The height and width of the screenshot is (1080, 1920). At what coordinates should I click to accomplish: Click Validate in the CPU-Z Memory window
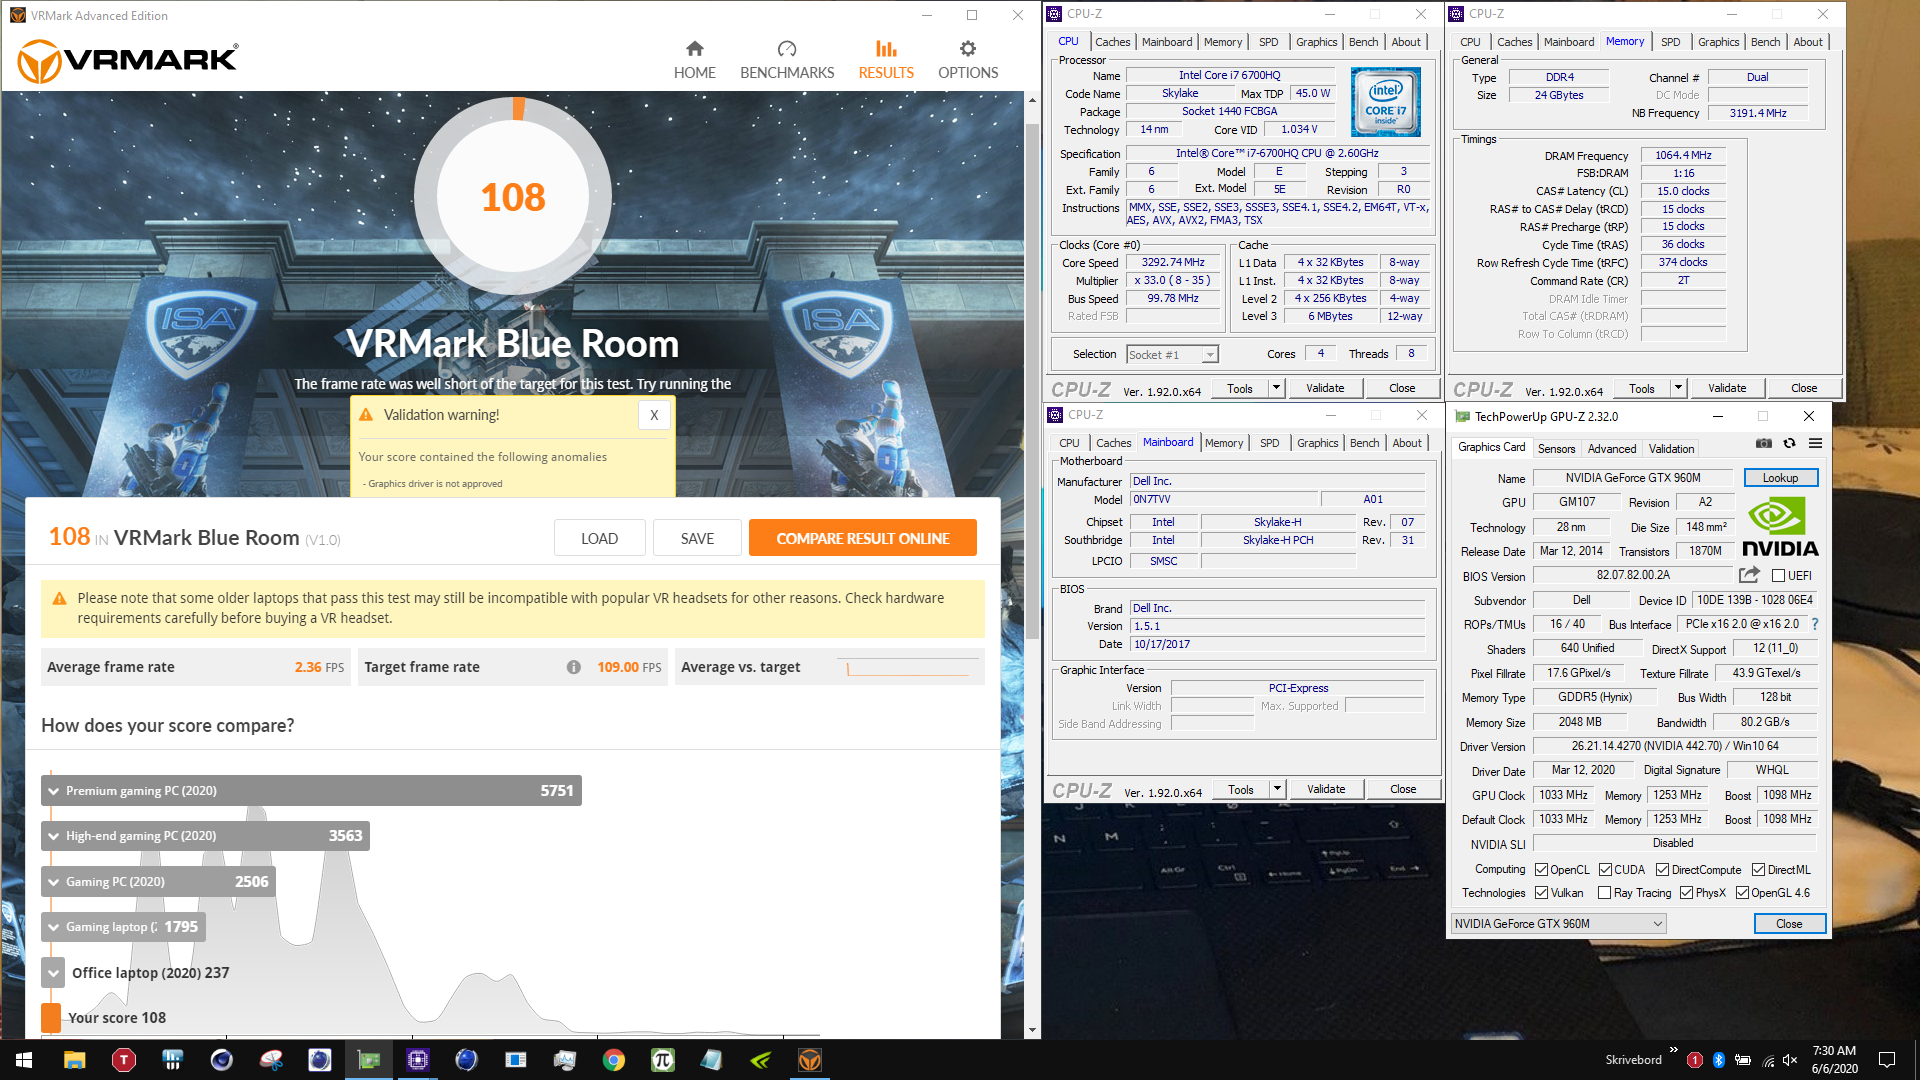click(1727, 388)
